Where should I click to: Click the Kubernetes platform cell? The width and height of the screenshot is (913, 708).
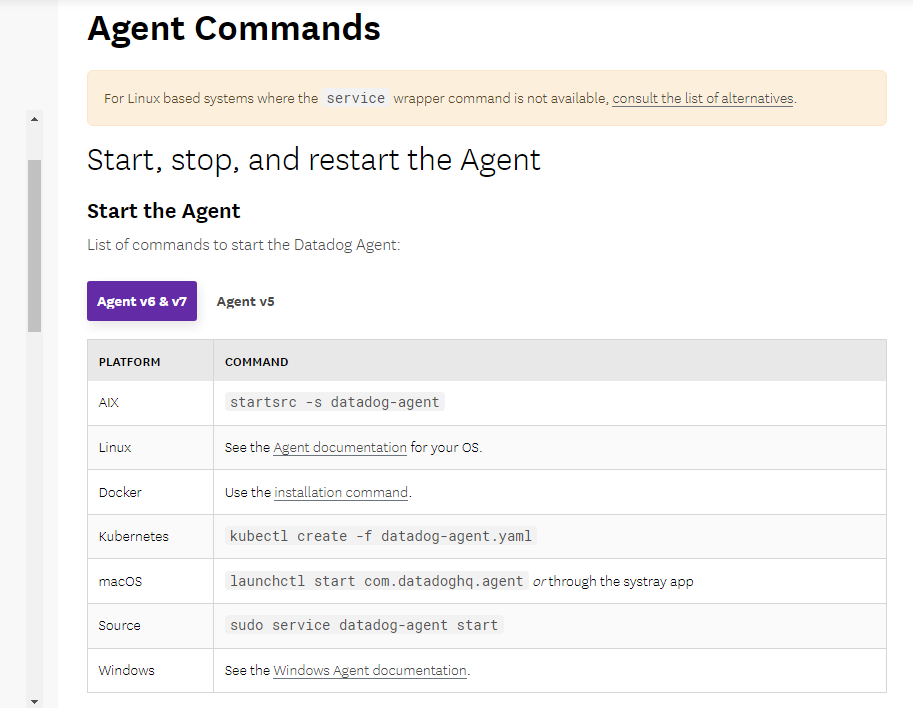click(x=150, y=537)
